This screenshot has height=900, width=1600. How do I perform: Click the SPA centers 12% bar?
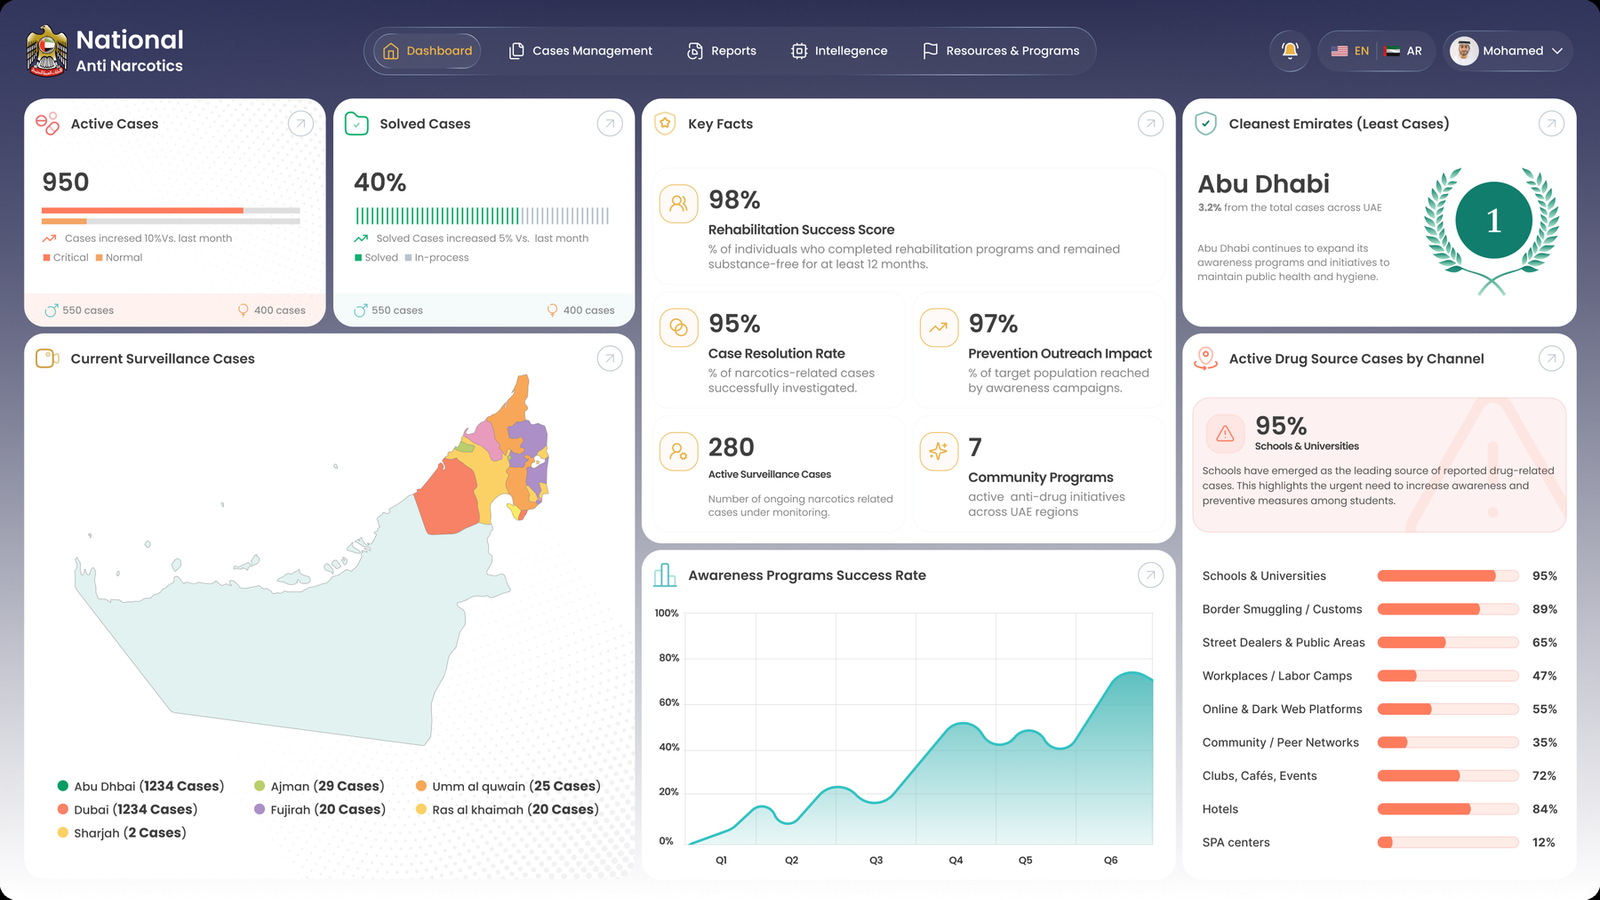[1448, 843]
